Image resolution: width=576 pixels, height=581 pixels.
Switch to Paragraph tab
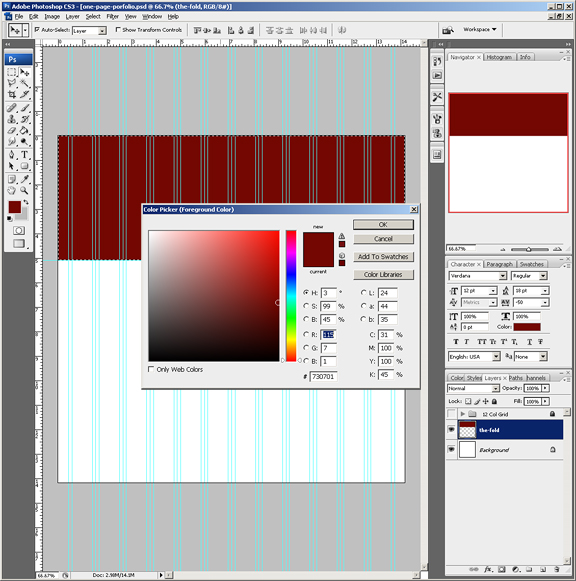[x=499, y=264]
